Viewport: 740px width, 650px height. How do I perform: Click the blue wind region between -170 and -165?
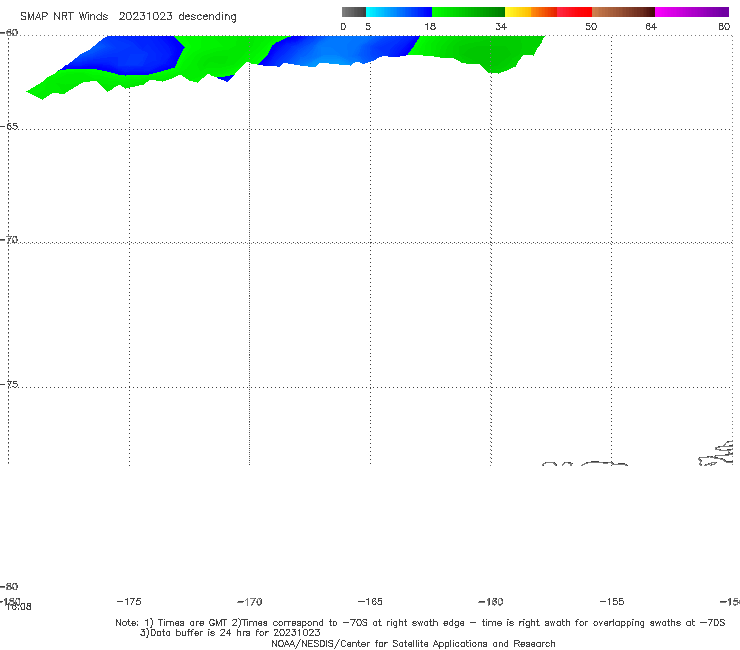coord(340,50)
